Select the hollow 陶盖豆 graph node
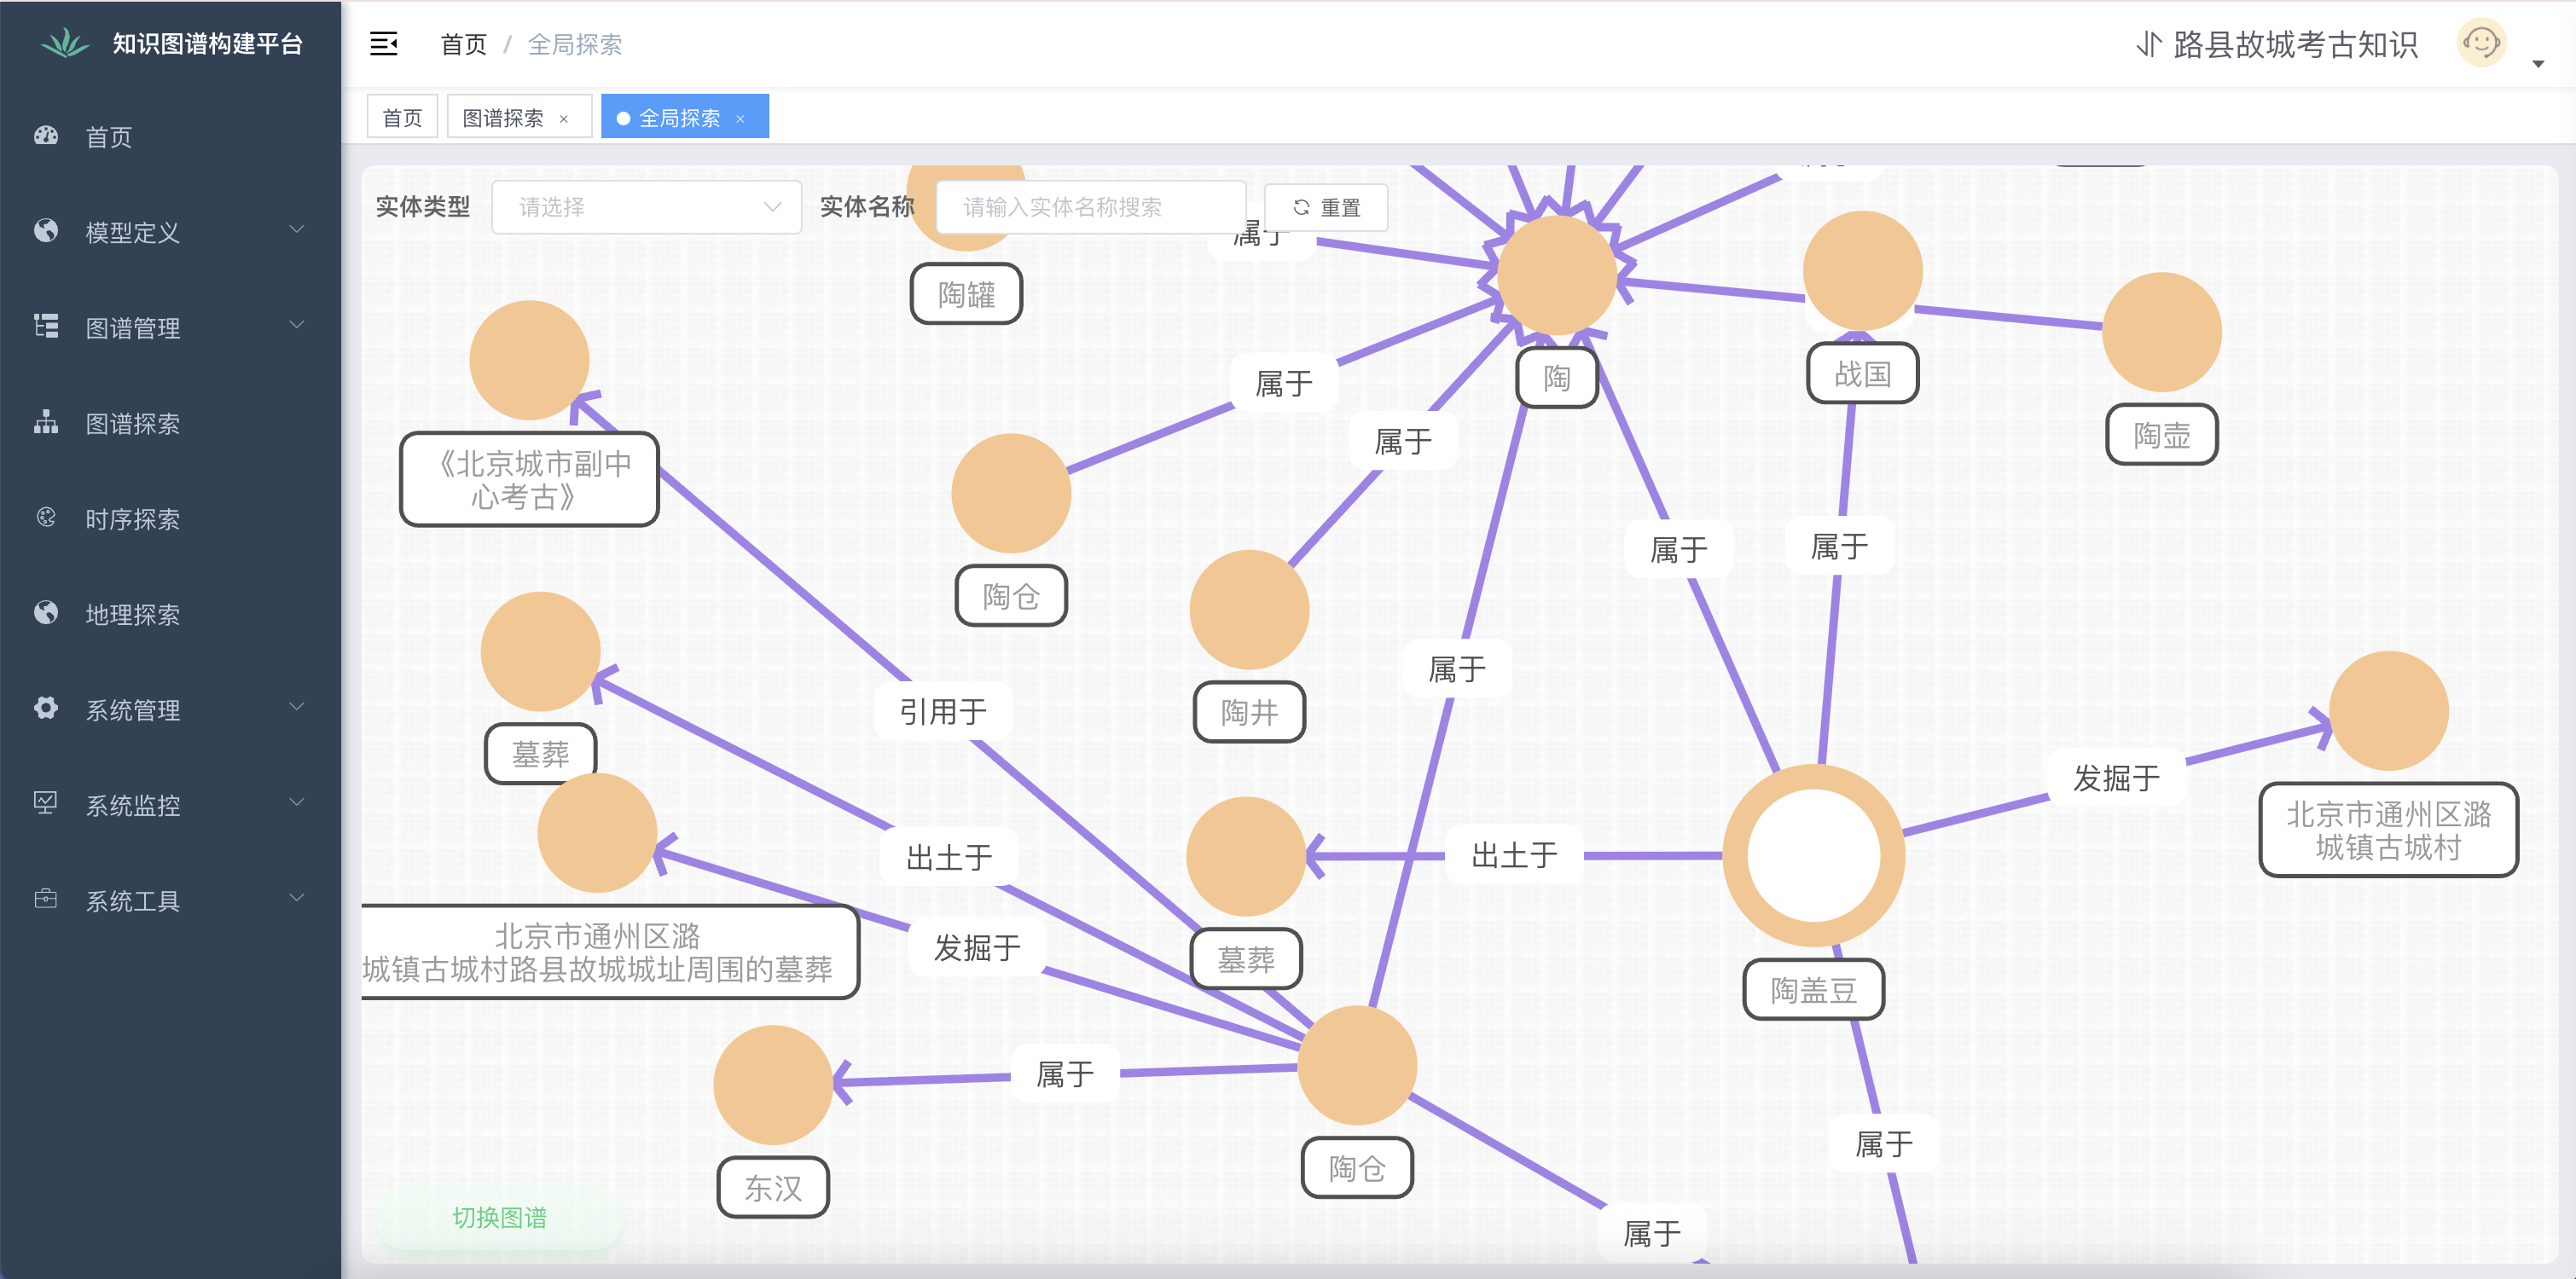Screen dimensions: 2576x1279 (x=1813, y=856)
